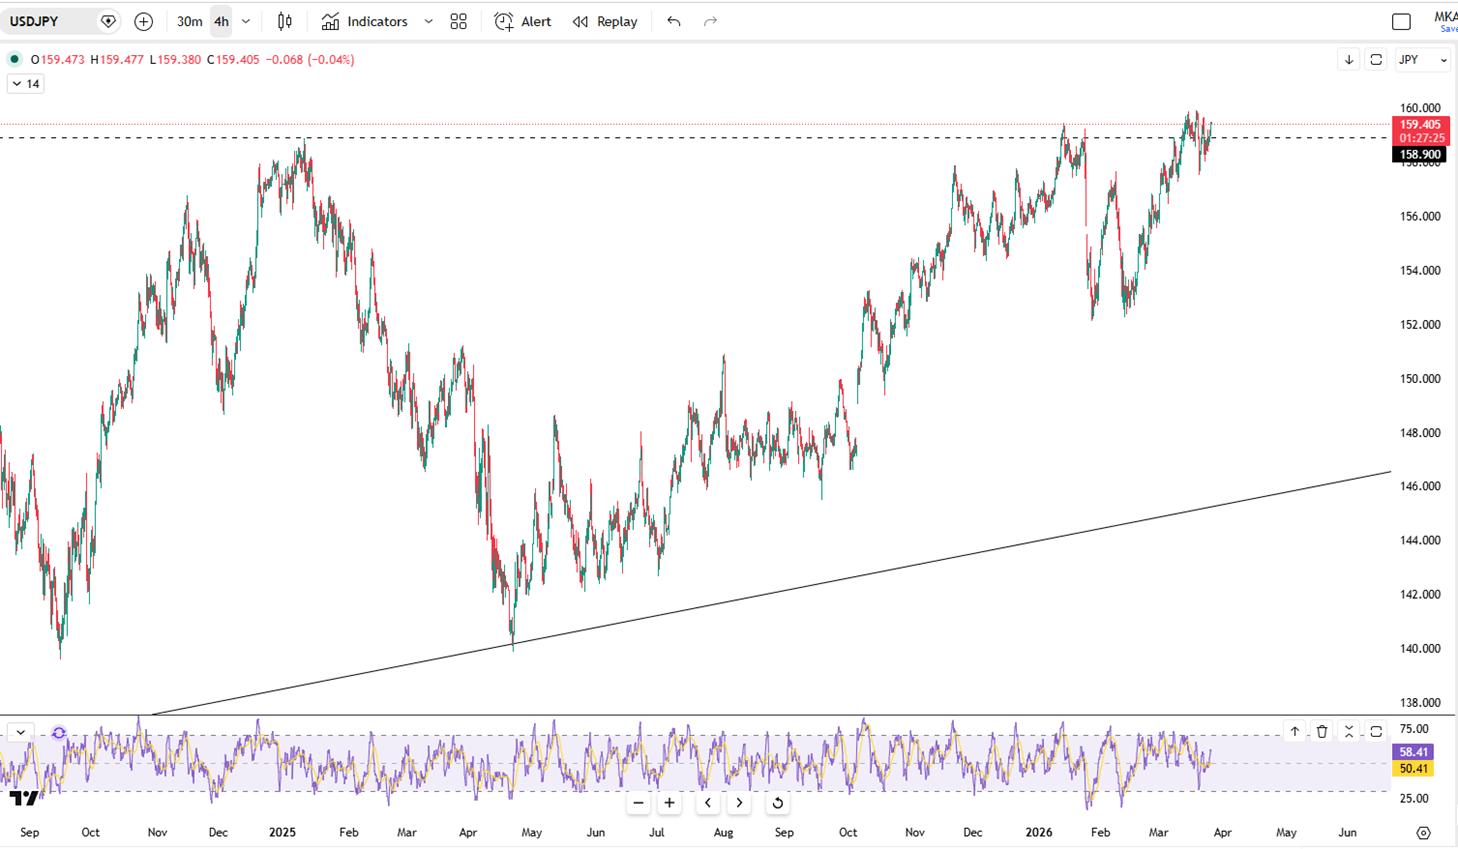The image size is (1458, 849).
Task: Click the add symbol plus icon
Action: (143, 21)
